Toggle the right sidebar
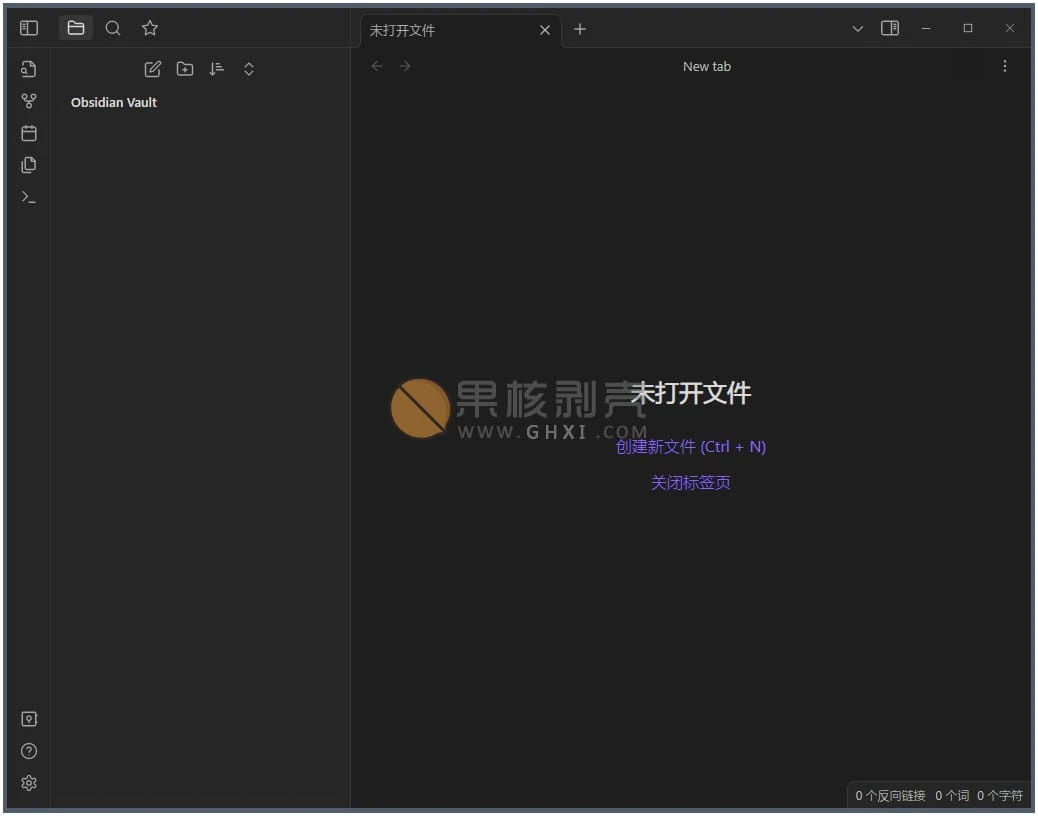Screen dimensions: 1038x816 click(890, 28)
